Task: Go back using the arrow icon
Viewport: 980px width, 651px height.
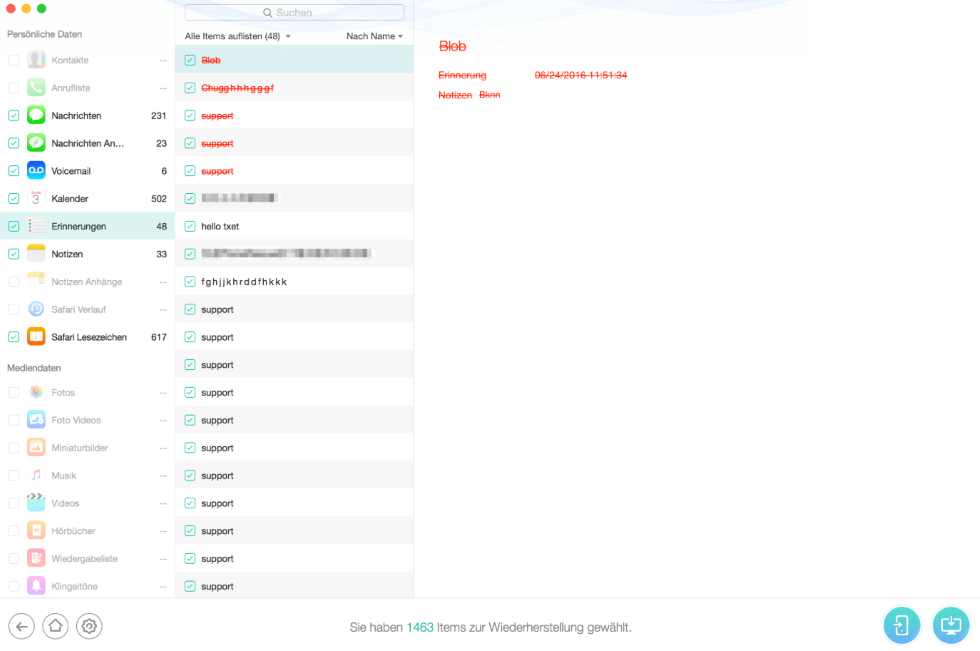Action: point(21,626)
